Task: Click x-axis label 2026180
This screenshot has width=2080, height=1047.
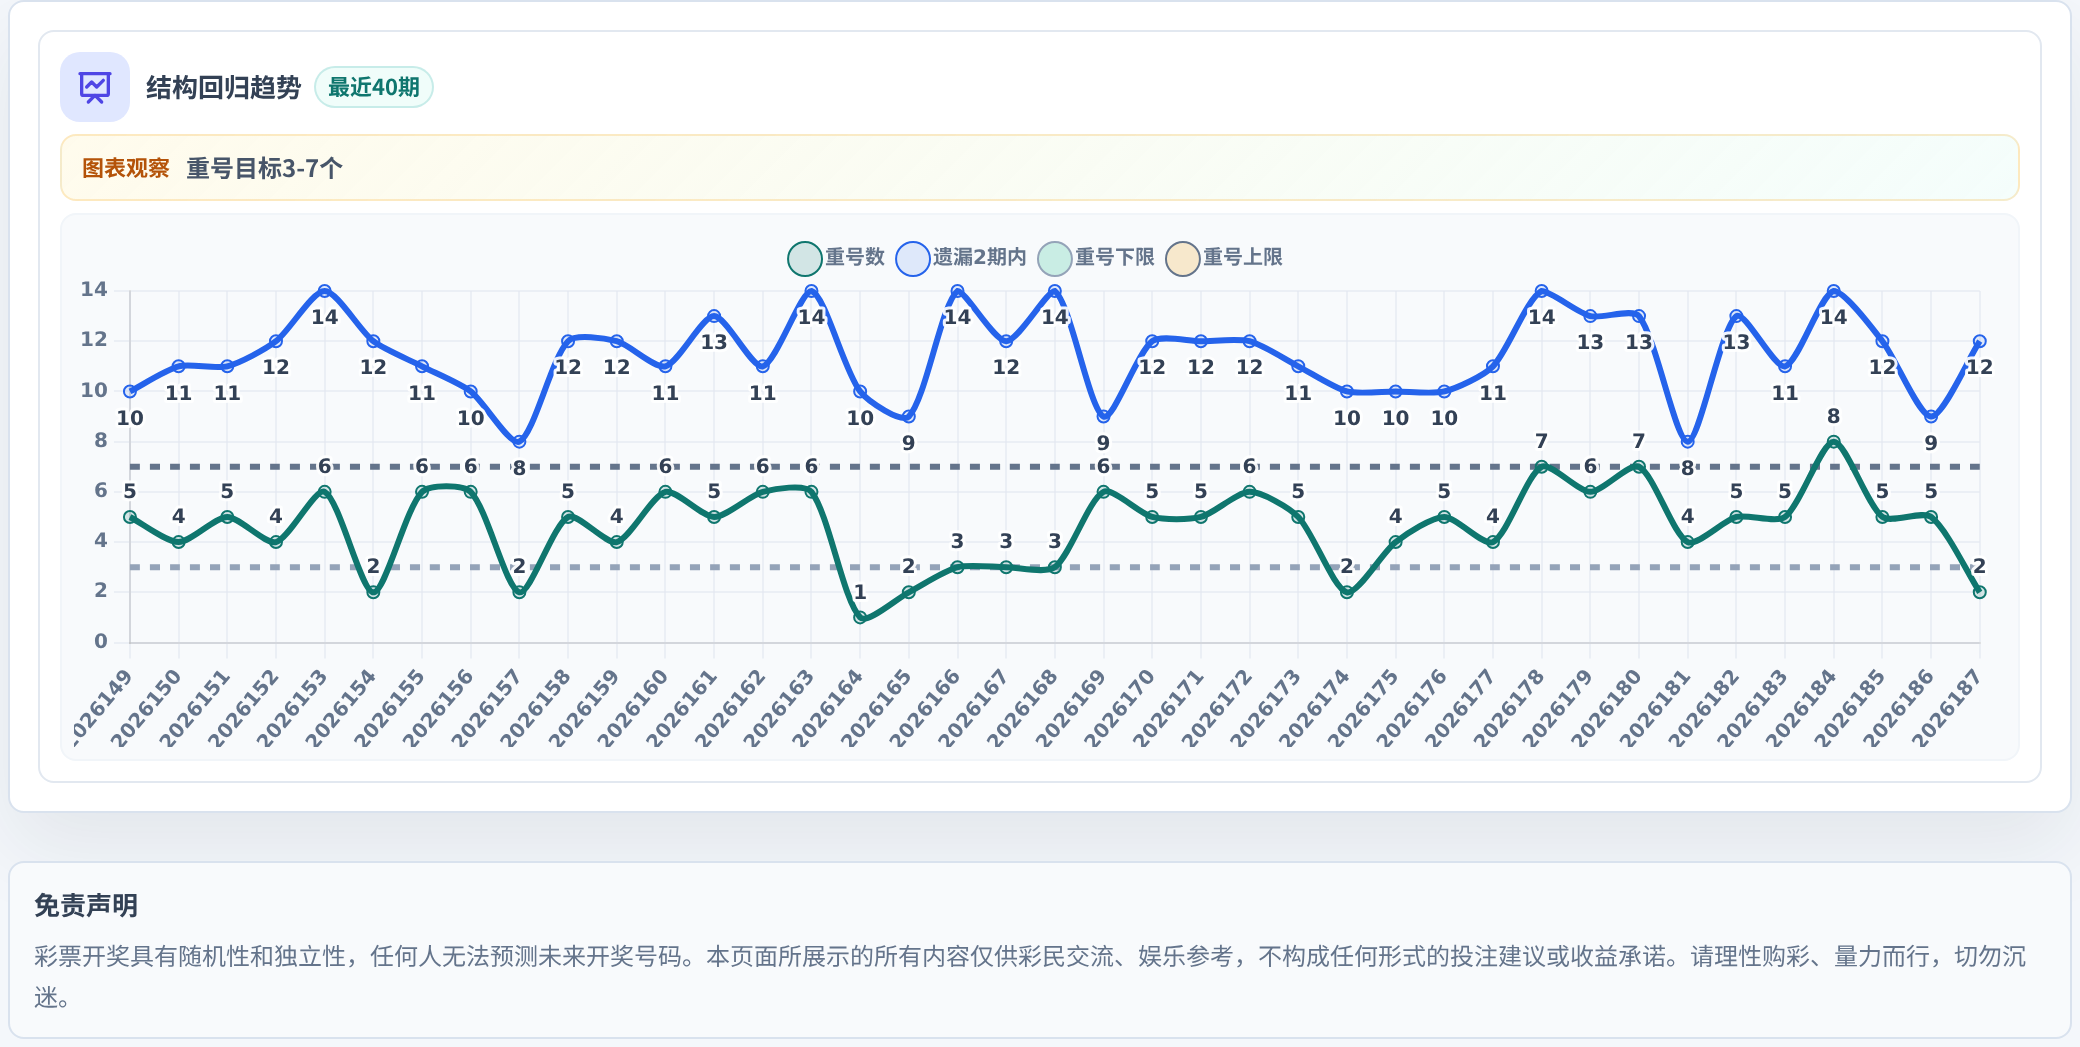Action: [x=1607, y=707]
